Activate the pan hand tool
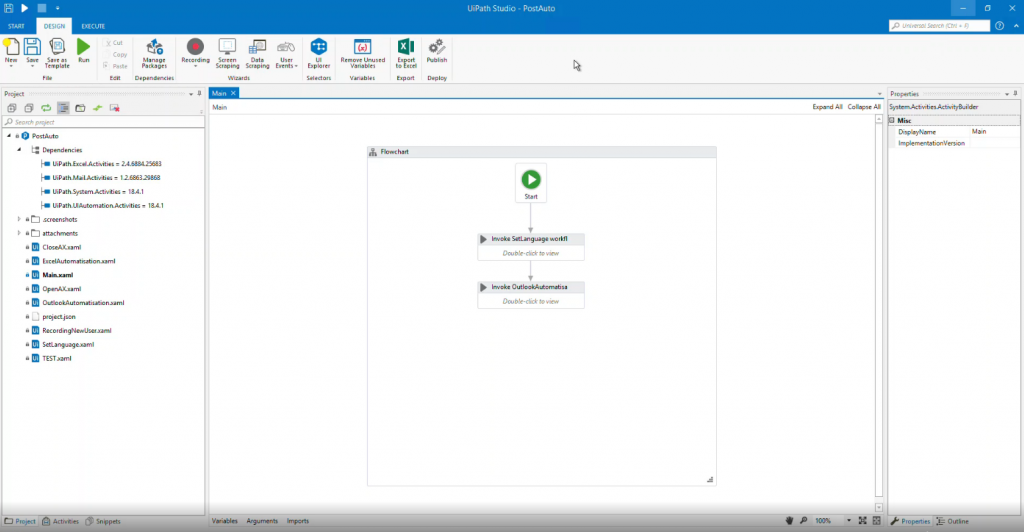This screenshot has height=532, width=1024. [789, 521]
